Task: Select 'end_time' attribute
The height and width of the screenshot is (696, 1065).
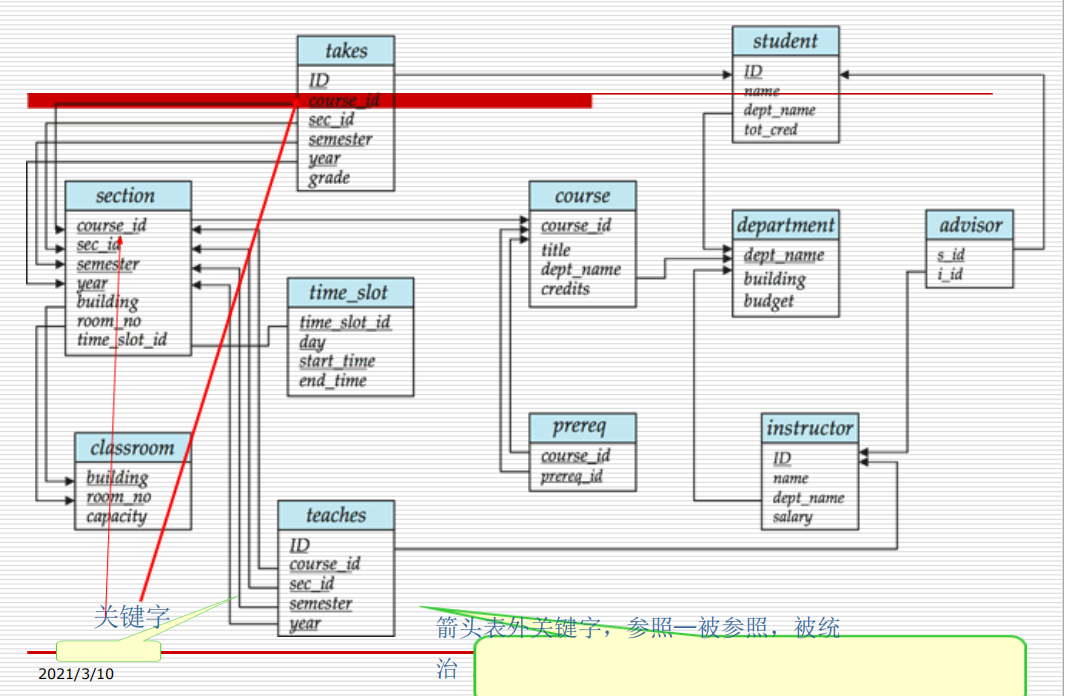Action: coord(332,381)
